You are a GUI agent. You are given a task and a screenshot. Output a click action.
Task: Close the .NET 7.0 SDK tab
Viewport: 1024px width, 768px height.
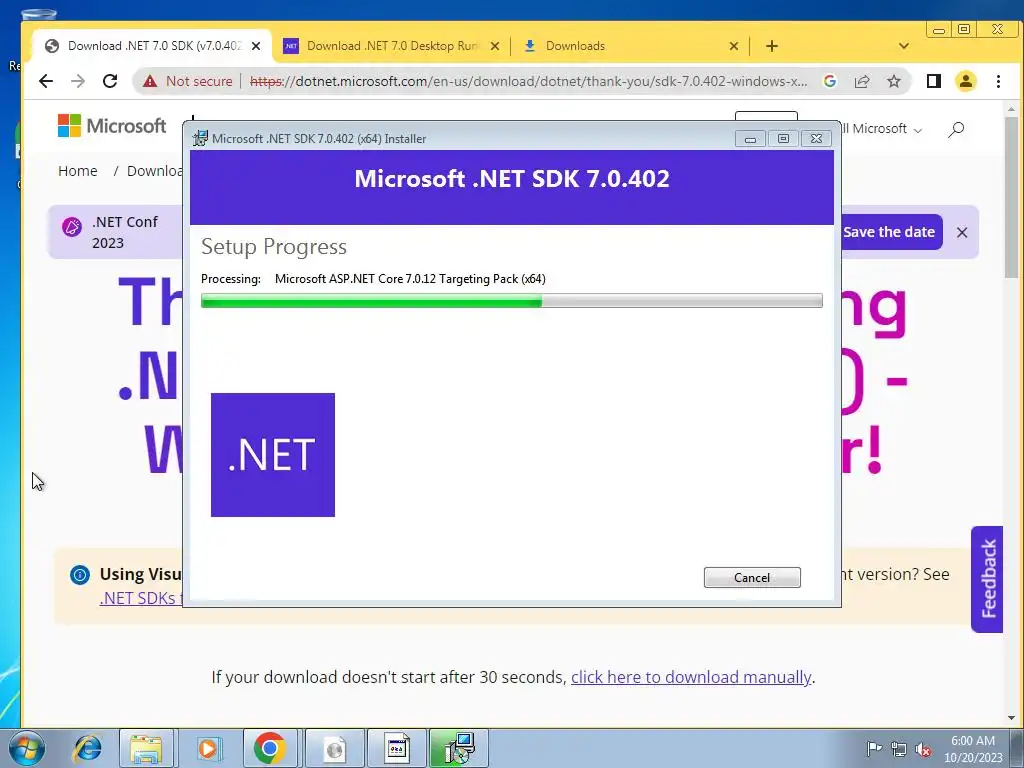pyautogui.click(x=256, y=46)
